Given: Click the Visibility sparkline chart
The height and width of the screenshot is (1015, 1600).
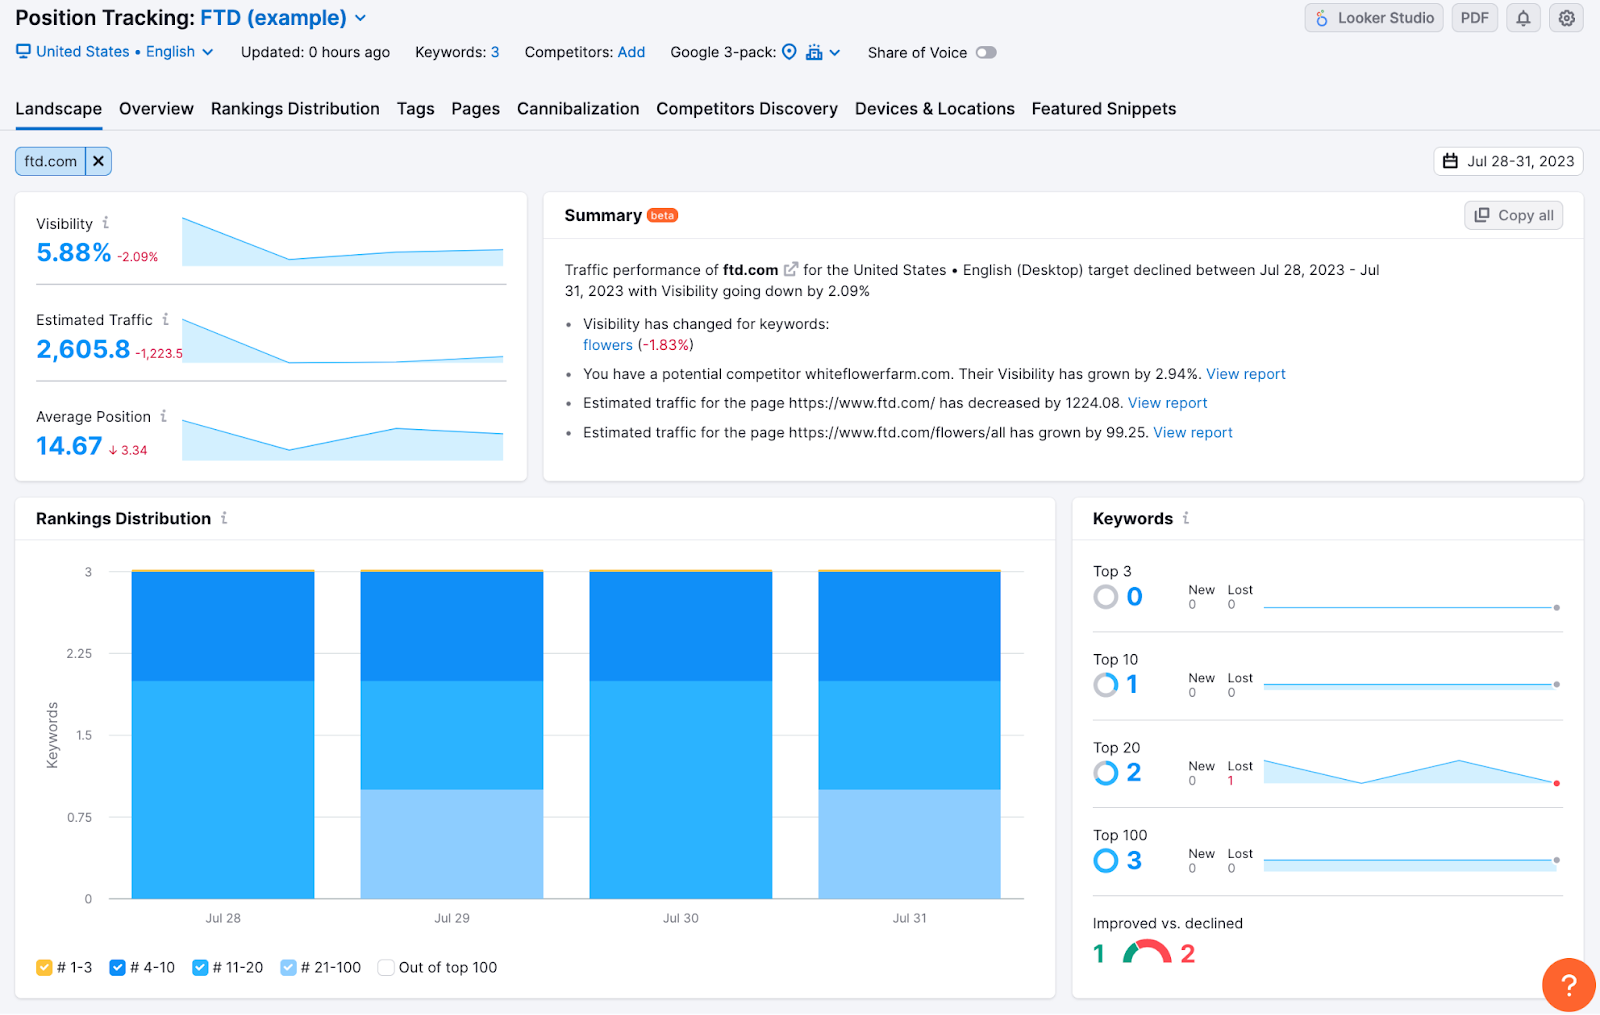Looking at the screenshot, I should tap(342, 241).
